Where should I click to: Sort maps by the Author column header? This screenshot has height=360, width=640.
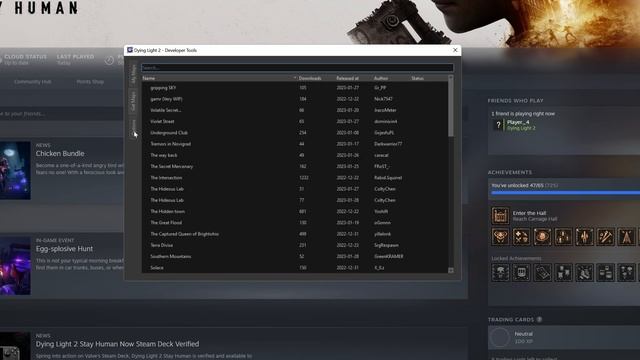(391, 78)
